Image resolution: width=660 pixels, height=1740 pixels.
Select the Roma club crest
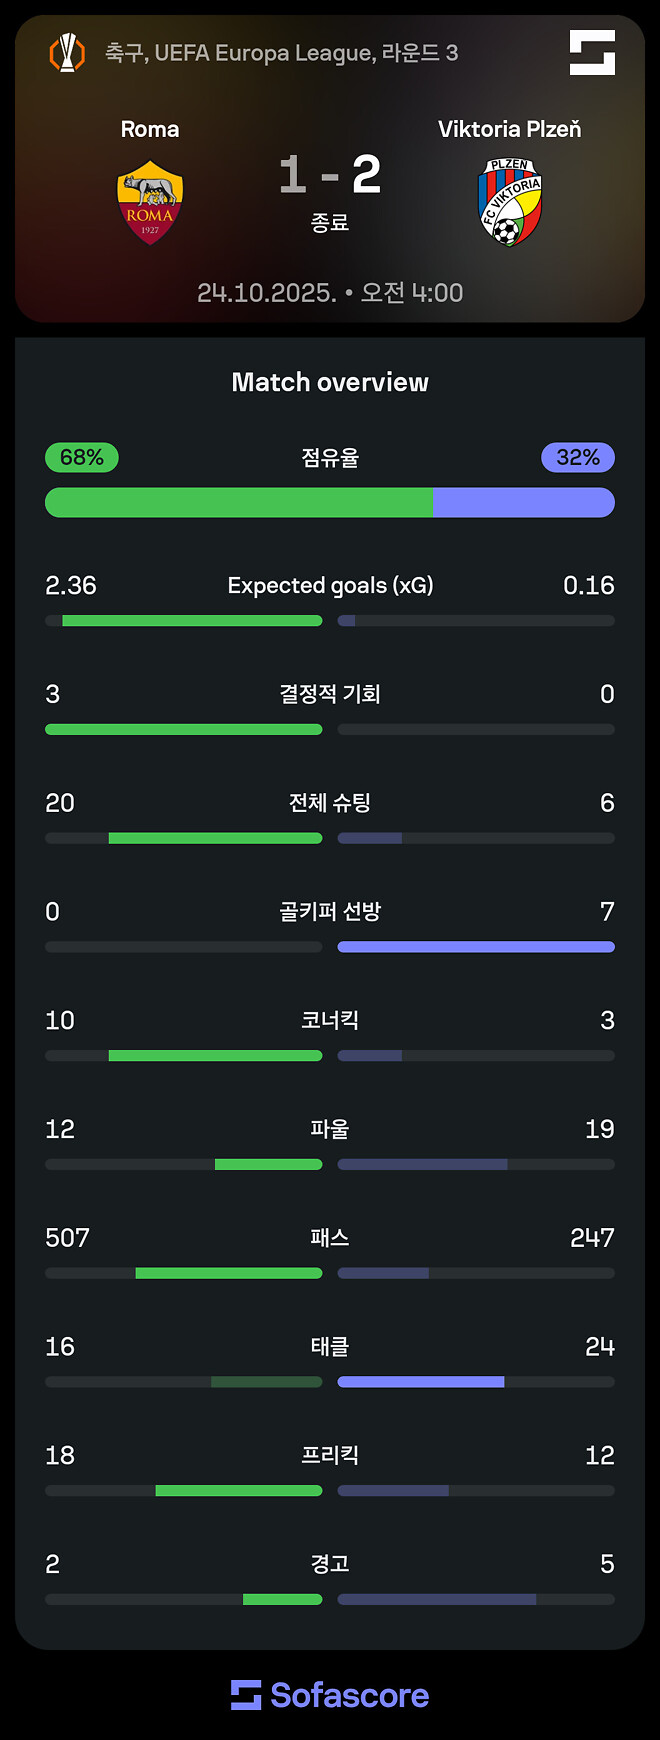pos(149,196)
